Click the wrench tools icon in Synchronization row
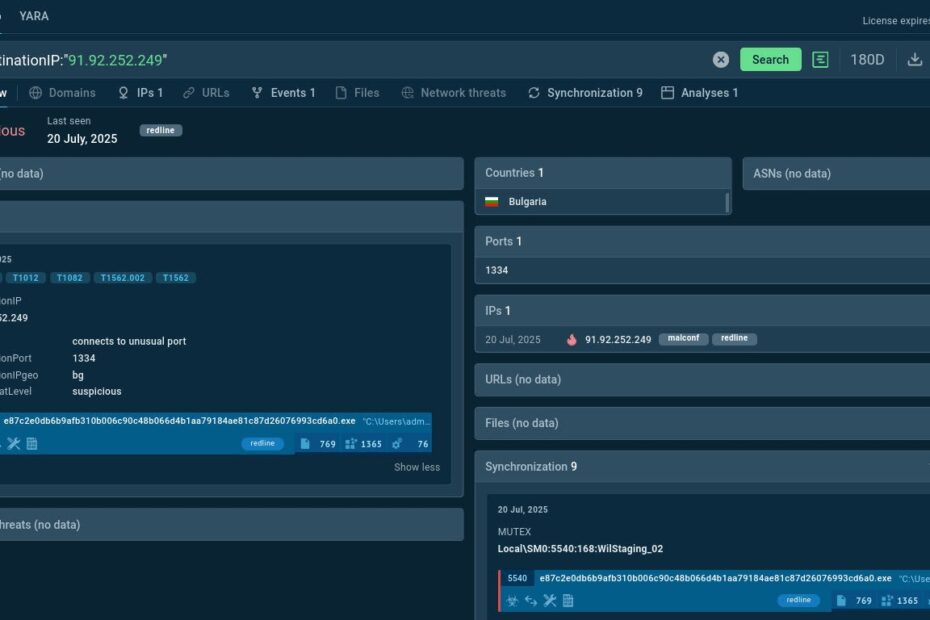This screenshot has height=620, width=930. coord(549,601)
